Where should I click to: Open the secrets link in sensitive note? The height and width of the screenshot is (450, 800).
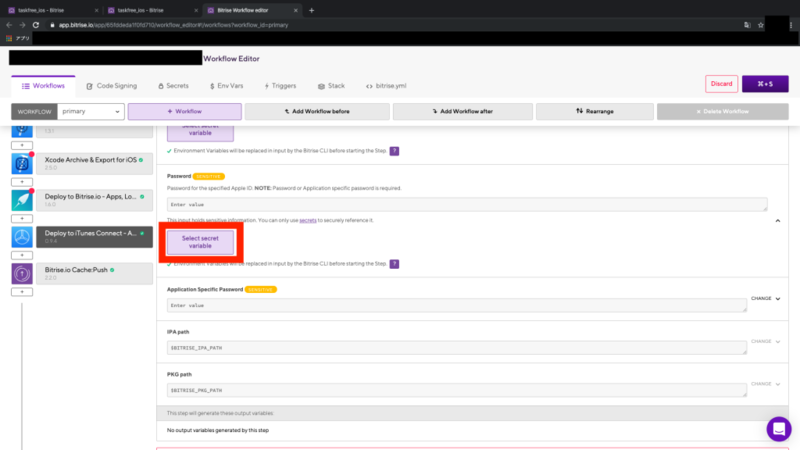click(x=308, y=220)
